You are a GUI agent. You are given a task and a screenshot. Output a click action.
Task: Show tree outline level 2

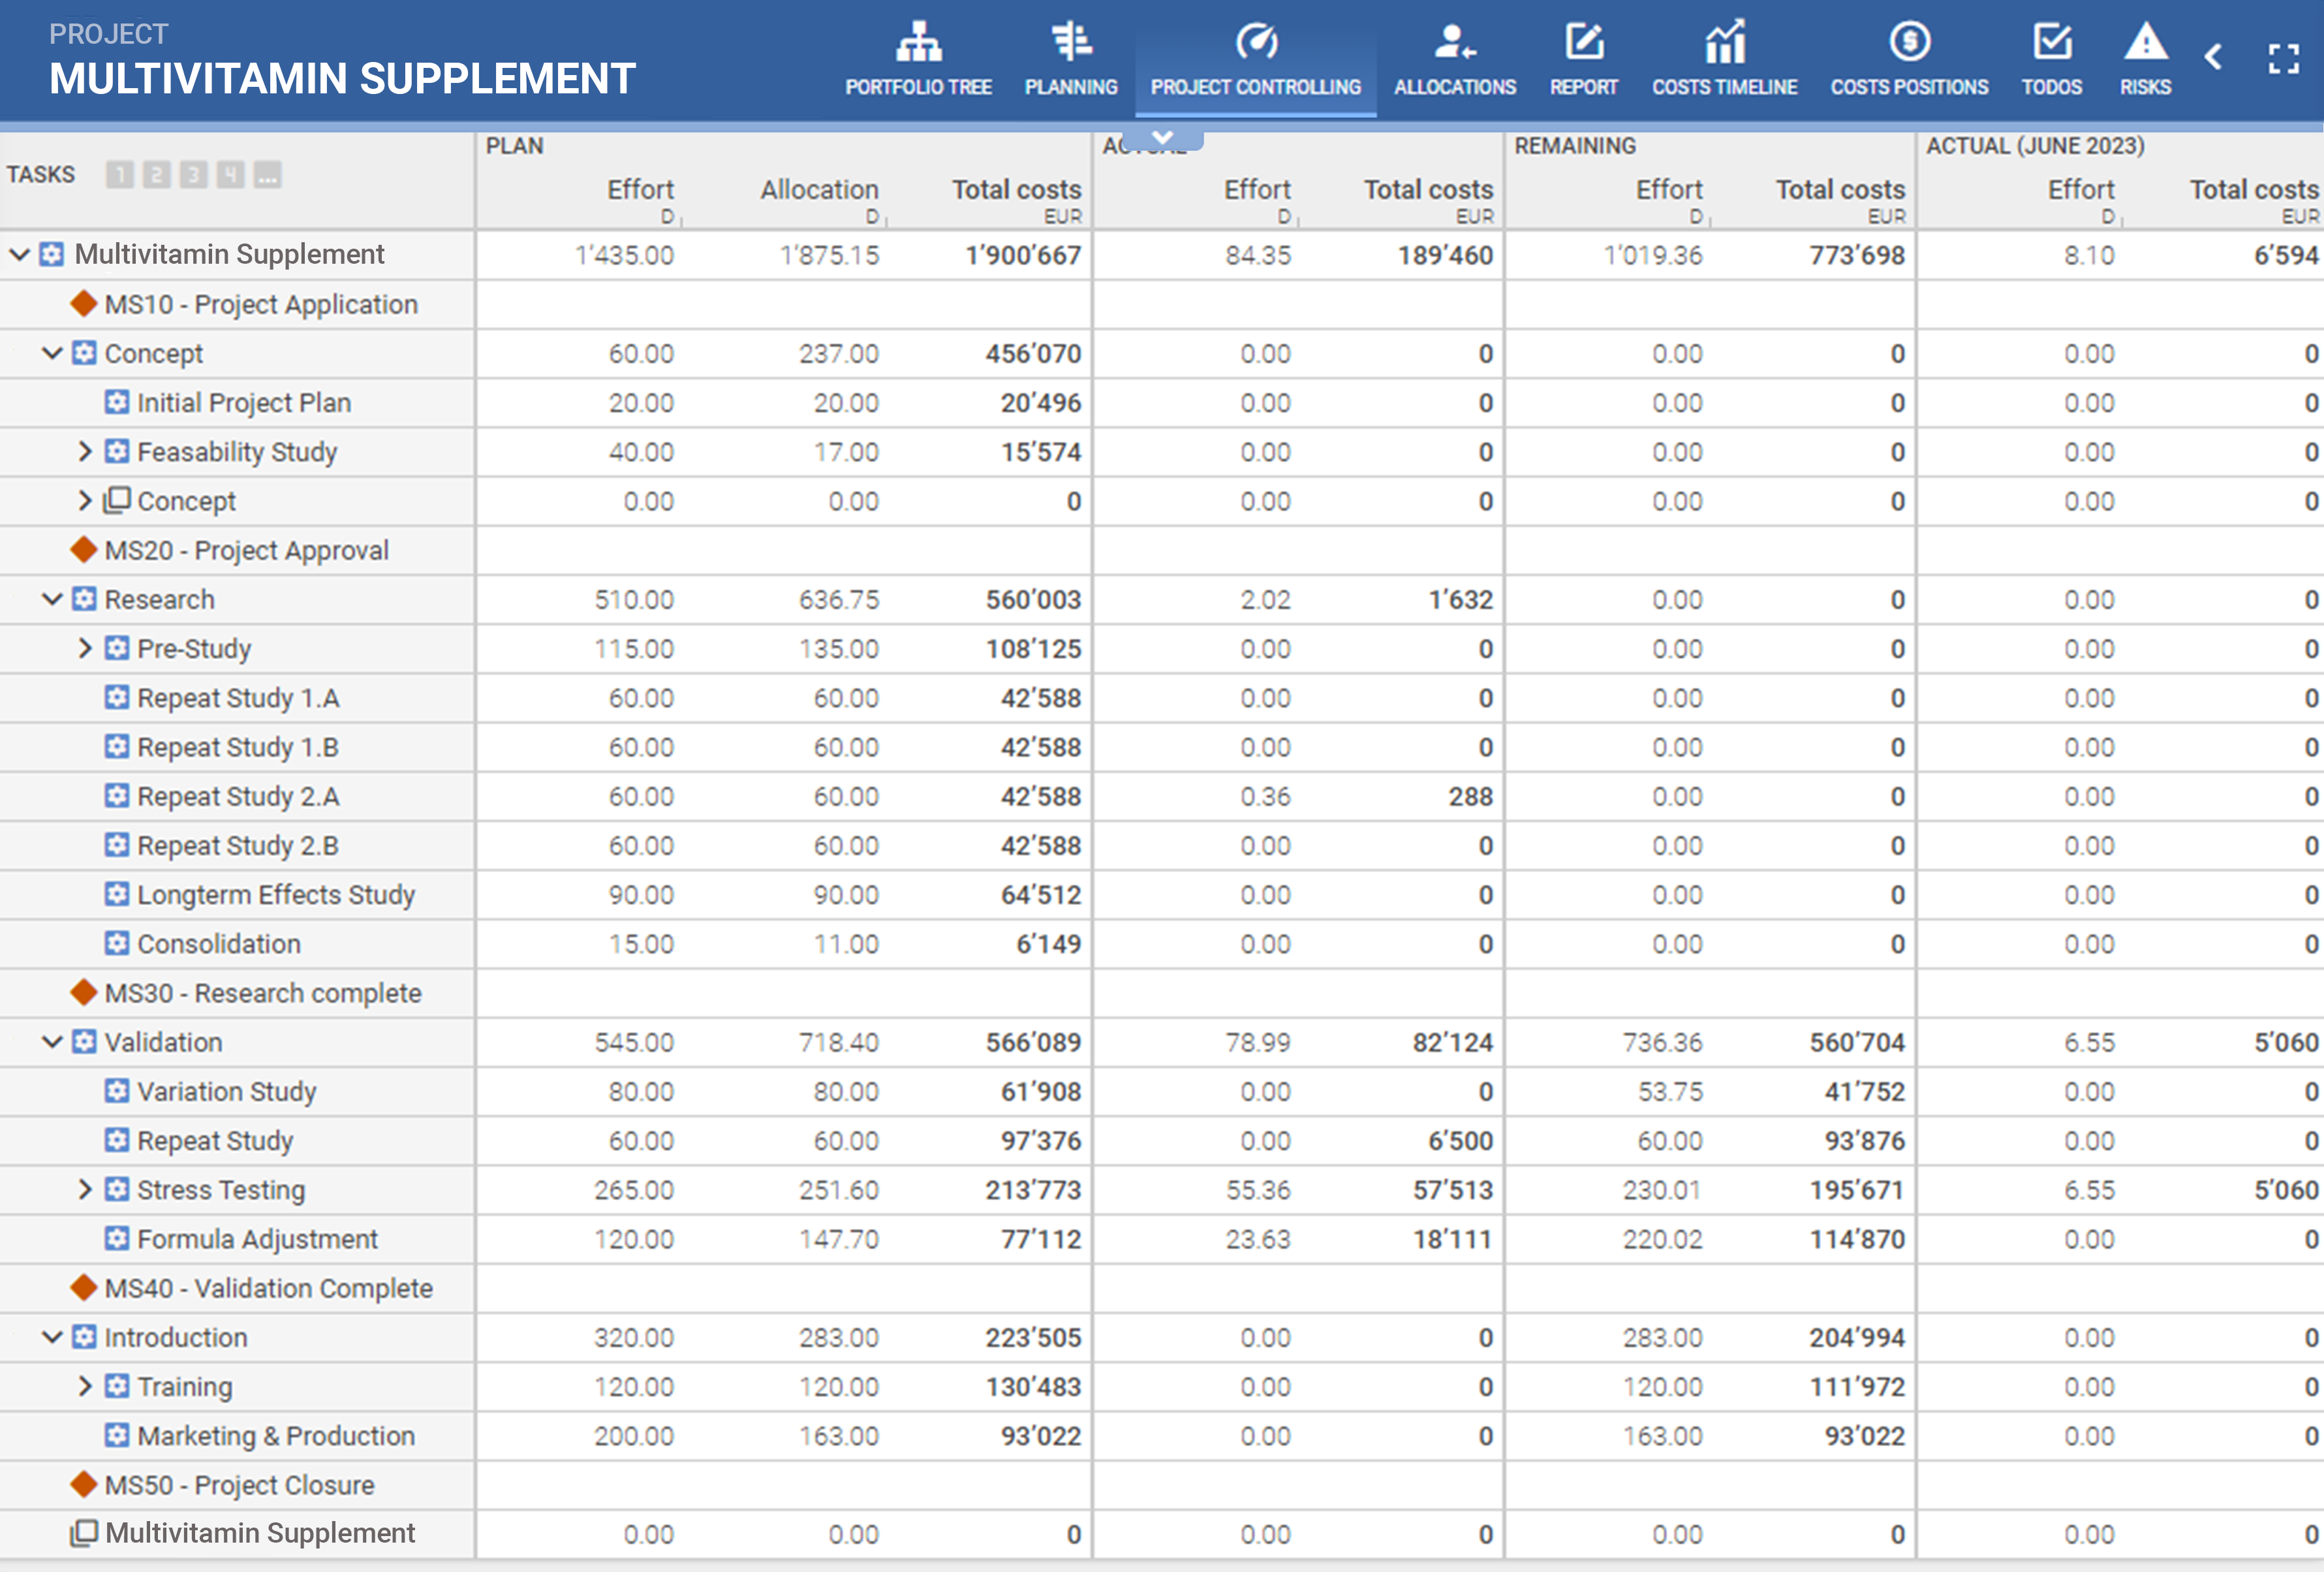tap(156, 175)
